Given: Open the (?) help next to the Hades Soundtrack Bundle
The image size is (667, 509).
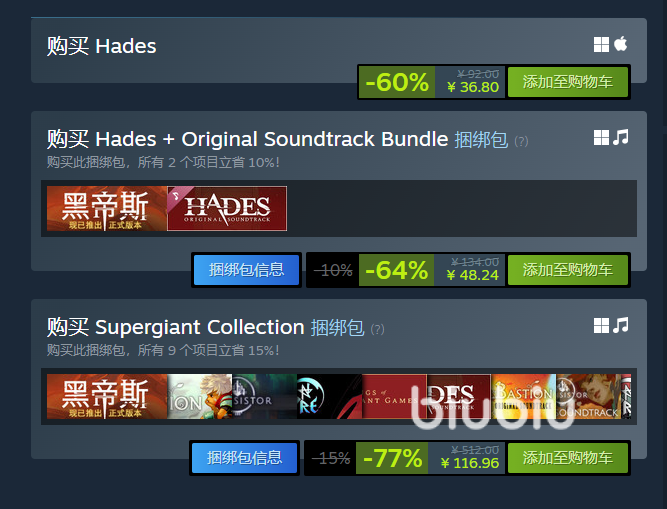Looking at the screenshot, I should click(521, 141).
